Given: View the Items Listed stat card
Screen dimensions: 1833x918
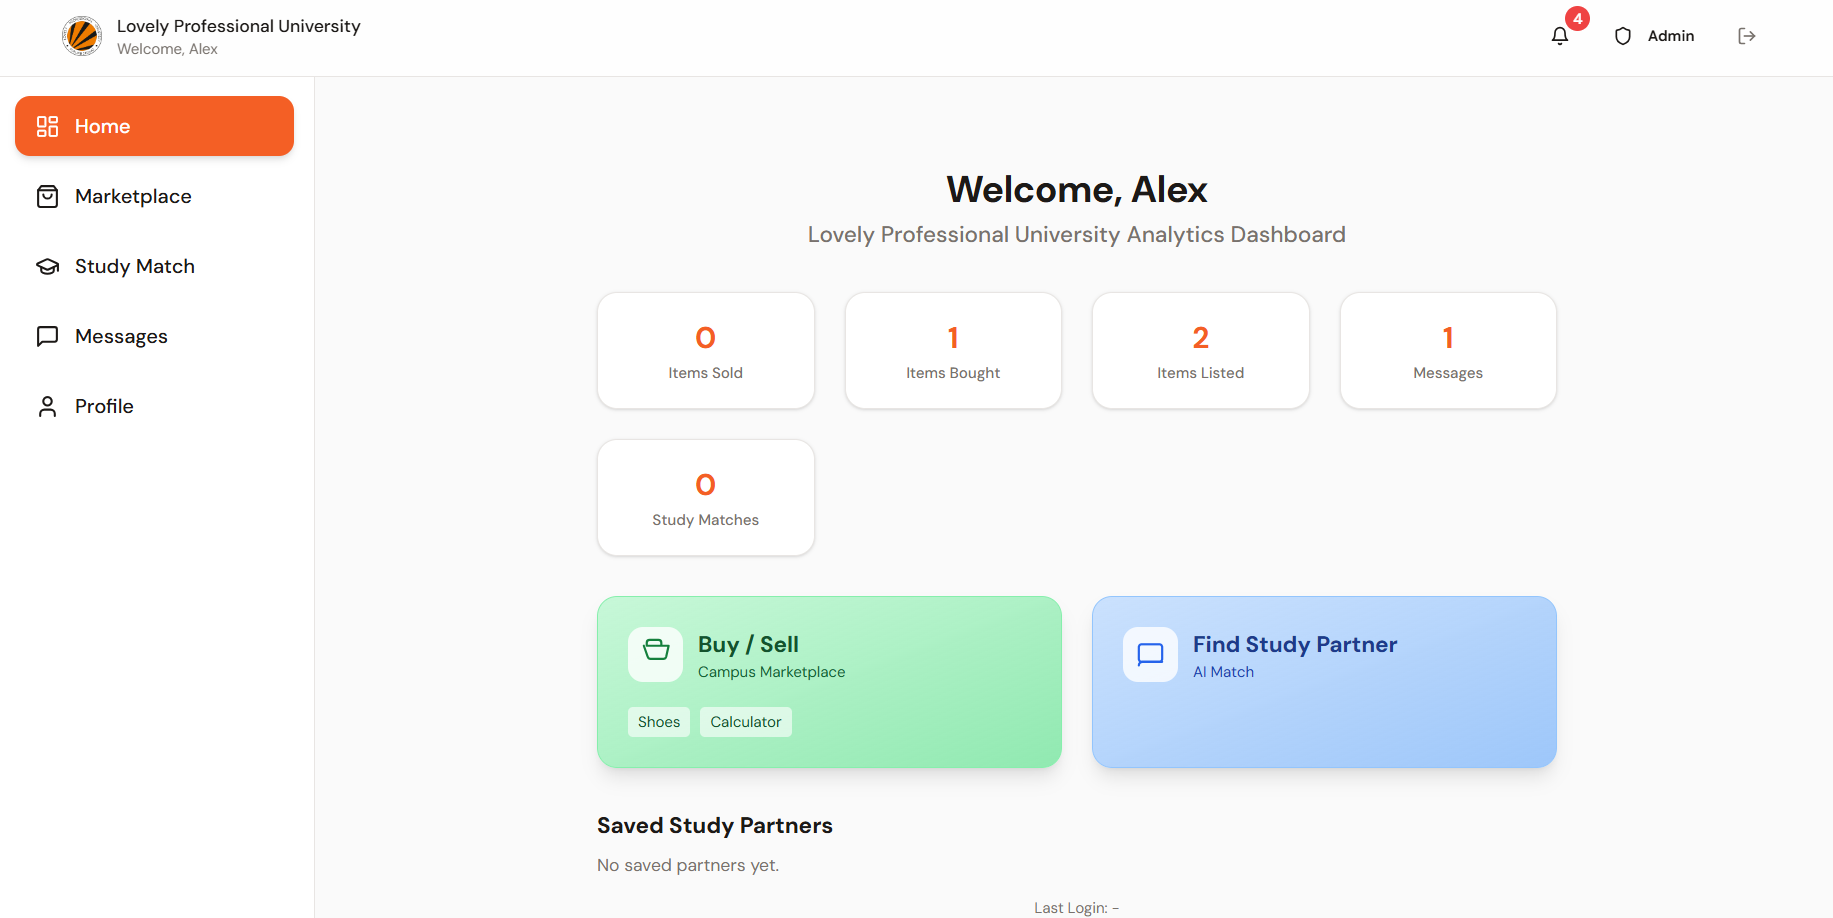Looking at the screenshot, I should (x=1200, y=350).
